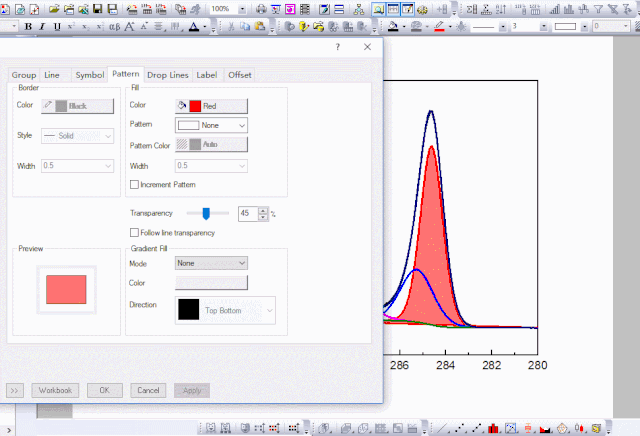Click the Bold formatting icon
640x436 pixels.
tap(29, 26)
